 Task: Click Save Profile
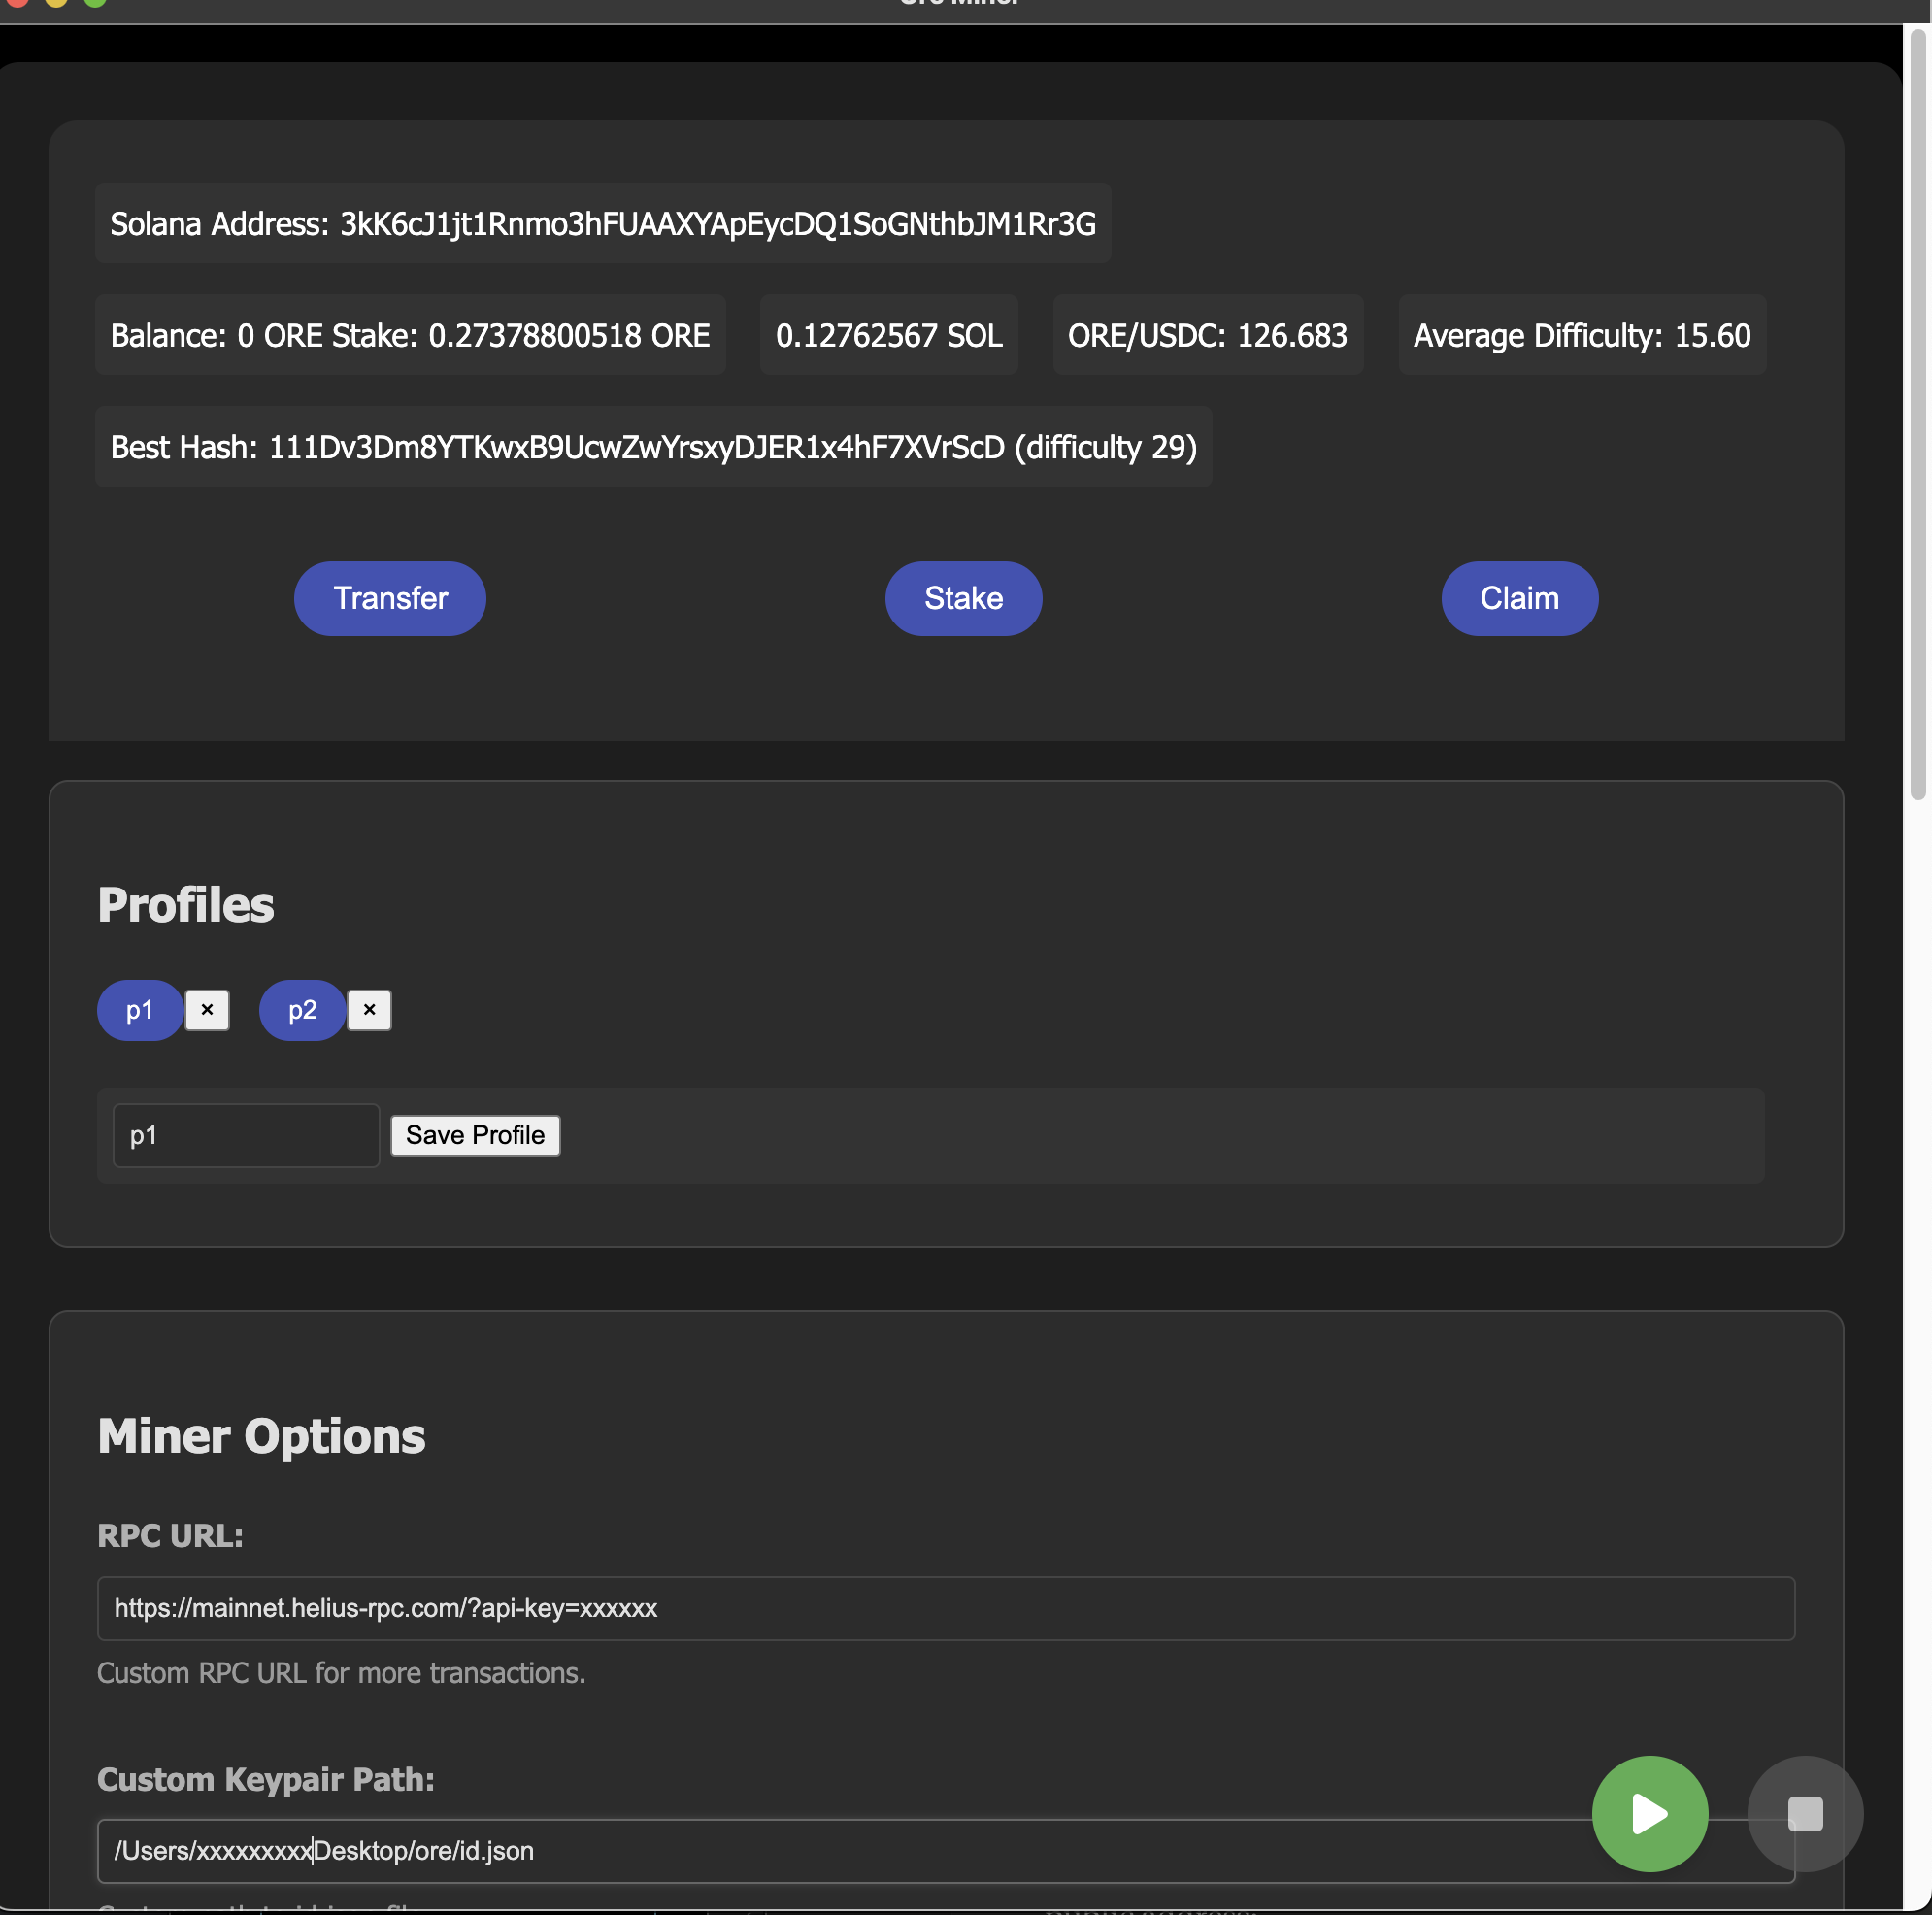click(x=475, y=1135)
